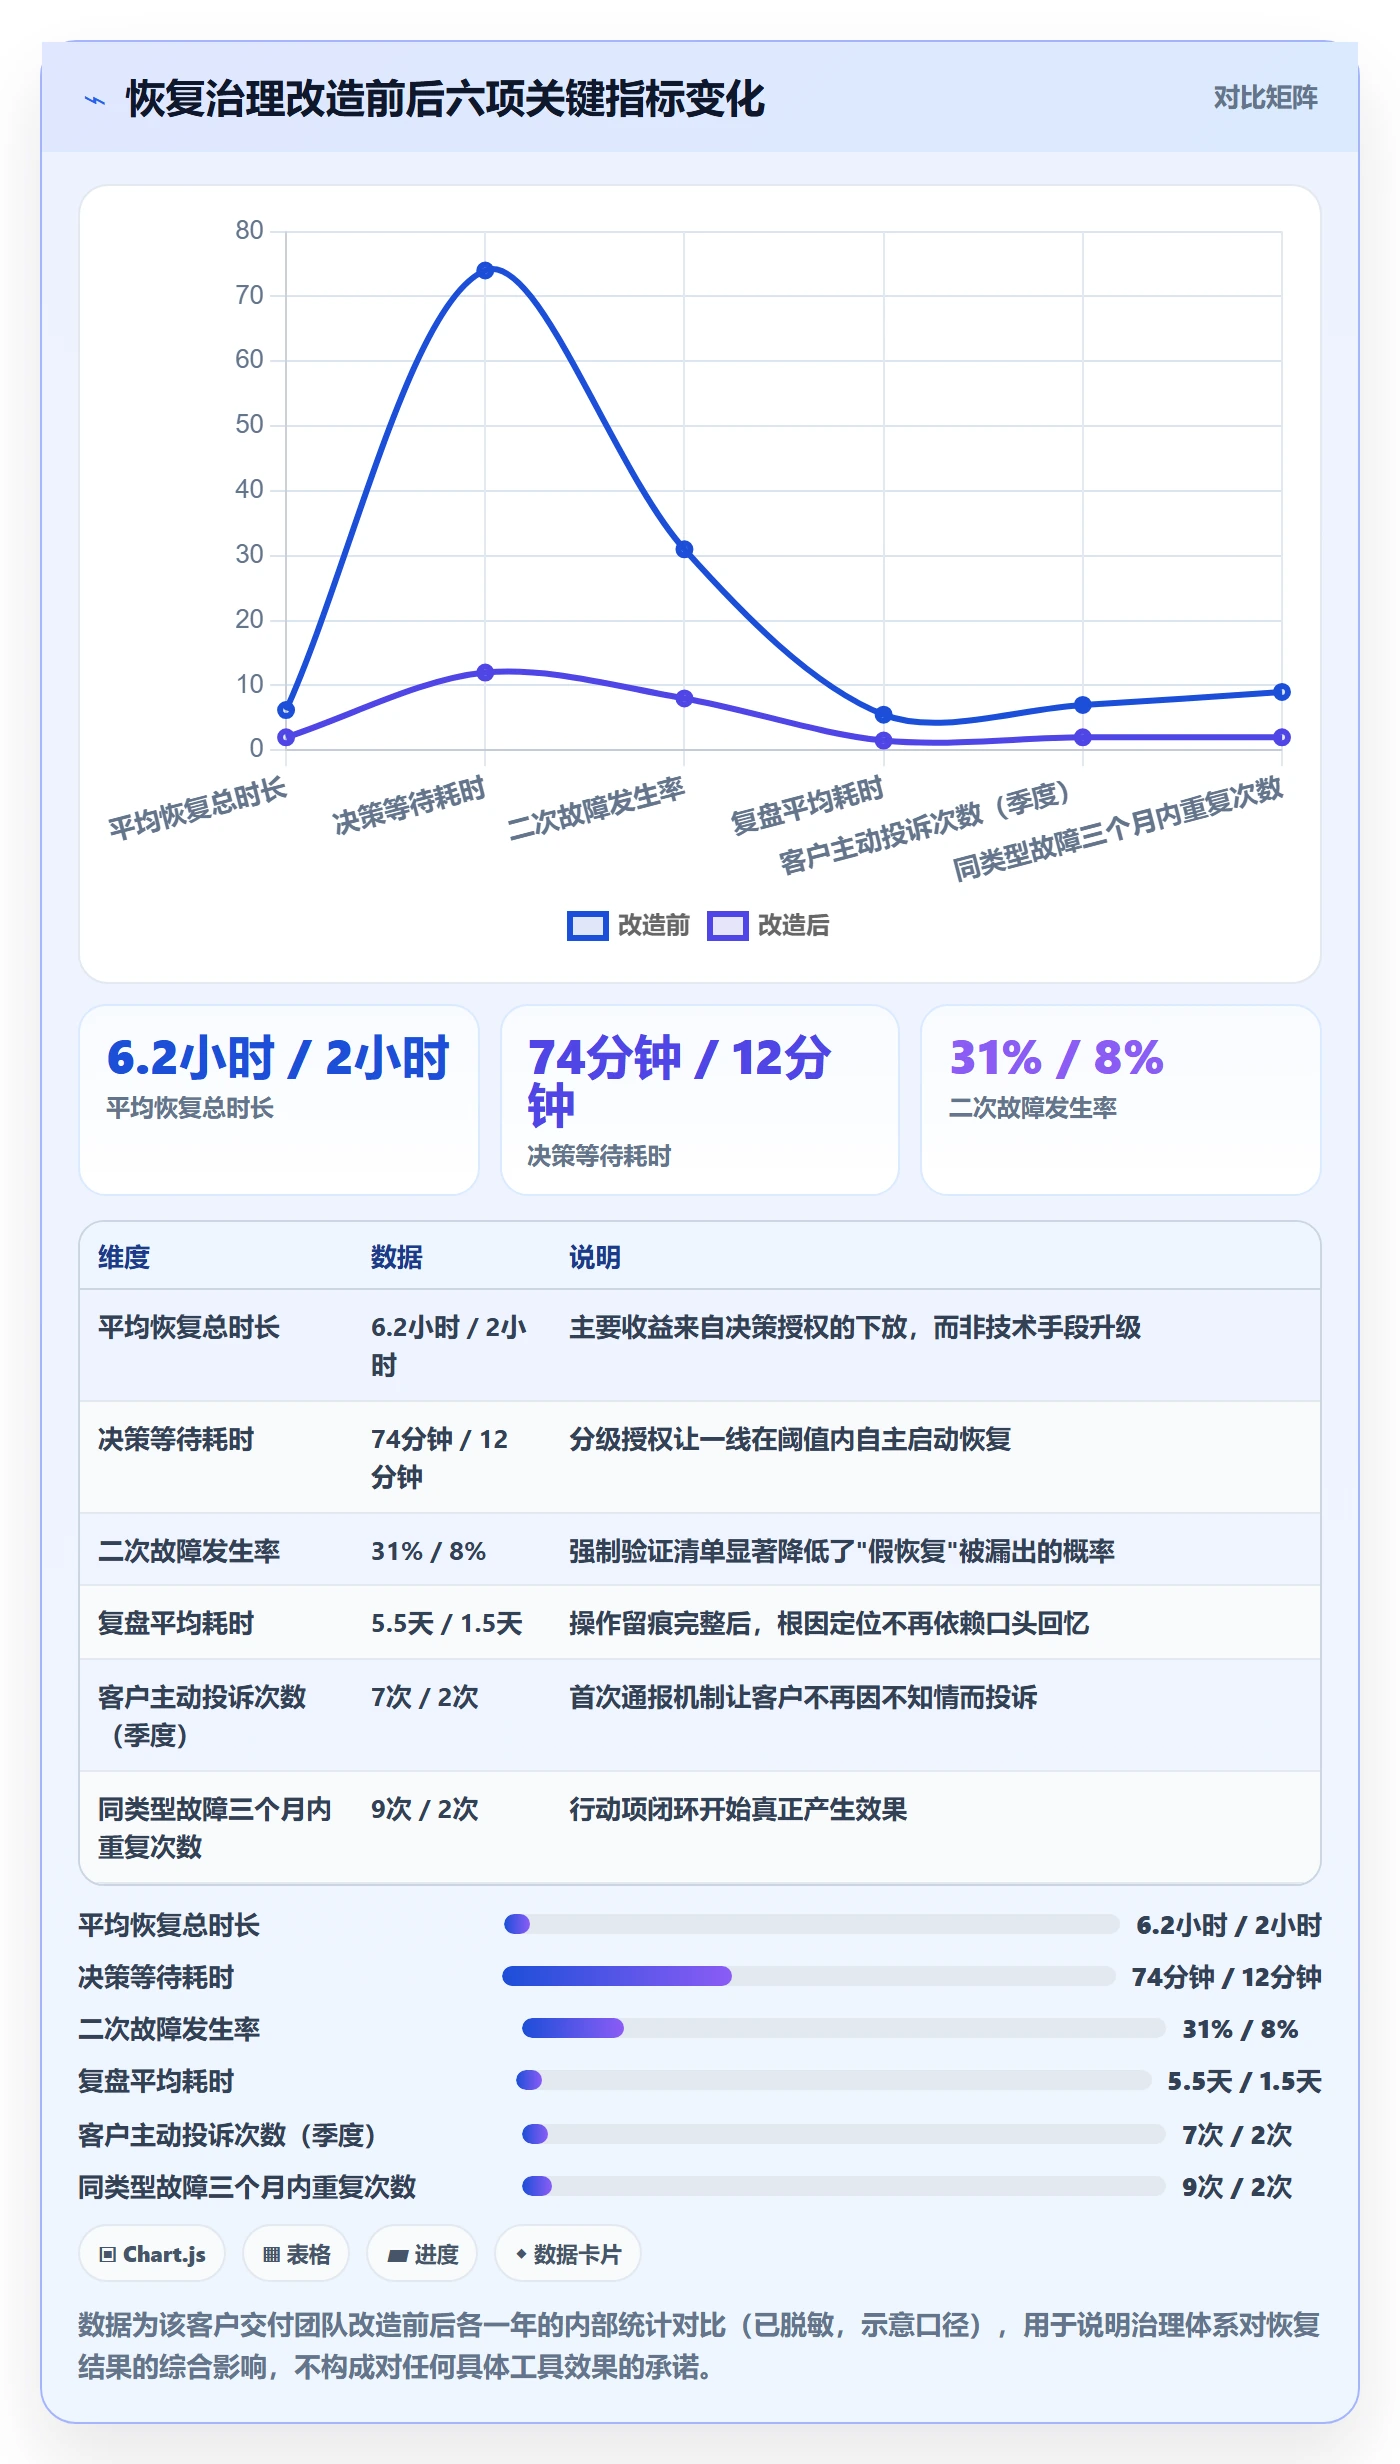Click the 决策等待耗时 progress bar
This screenshot has height=2464, width=1400.
click(809, 1976)
